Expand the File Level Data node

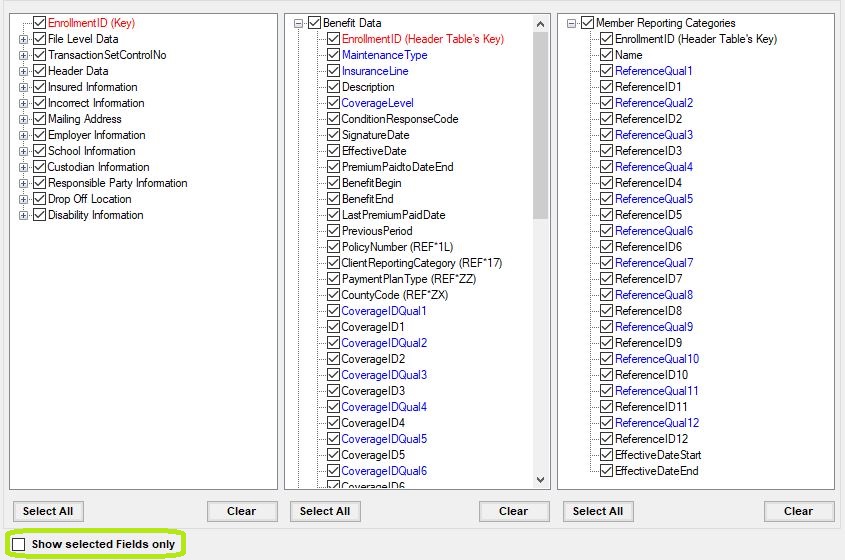(x=23, y=39)
